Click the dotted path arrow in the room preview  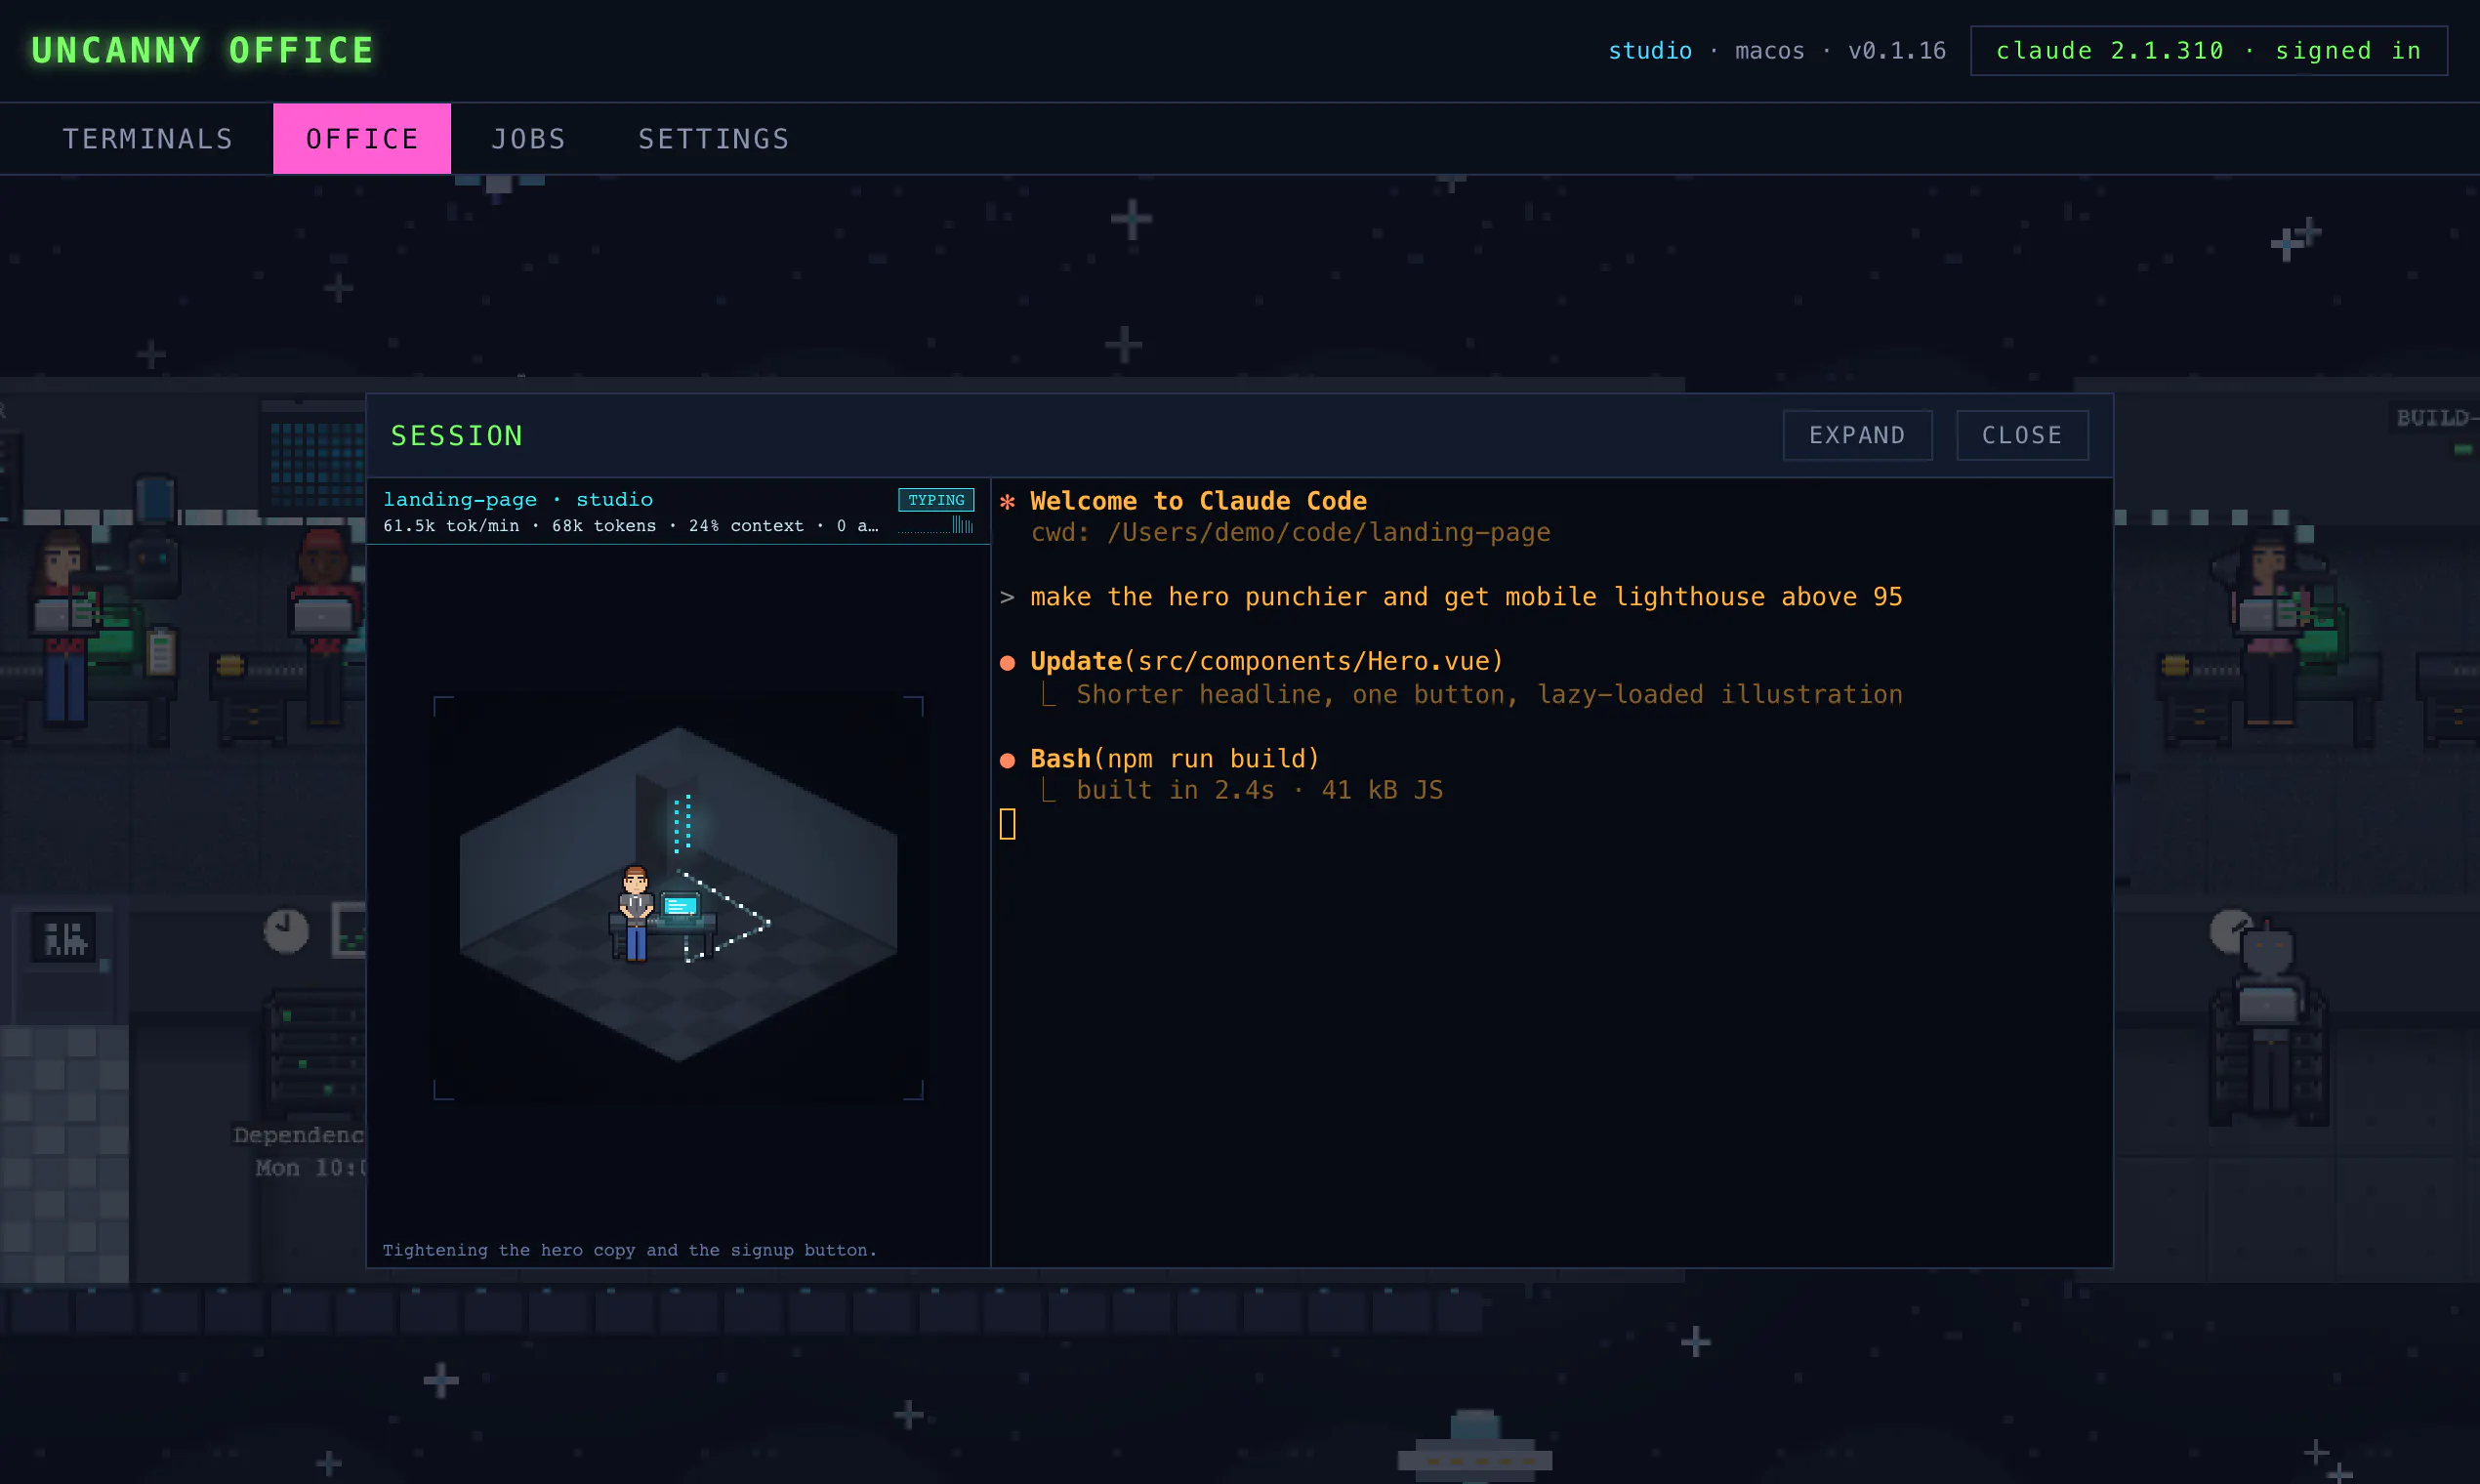coord(727,918)
